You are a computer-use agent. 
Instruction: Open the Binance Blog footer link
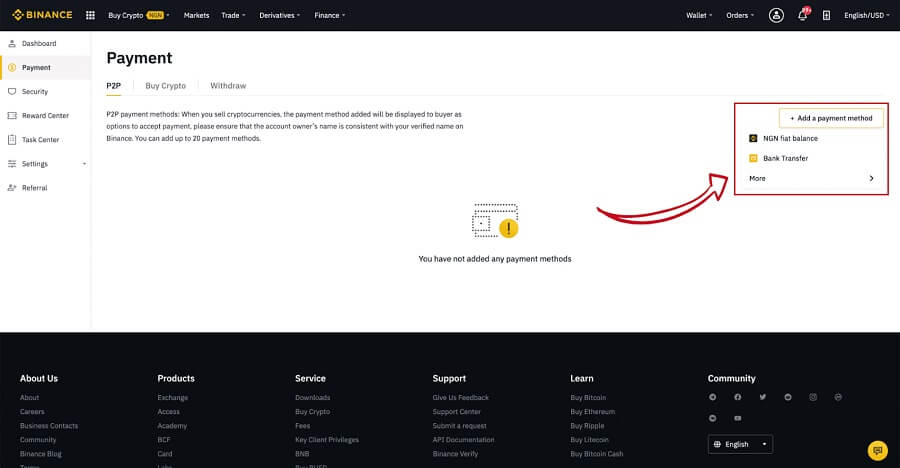[41, 454]
